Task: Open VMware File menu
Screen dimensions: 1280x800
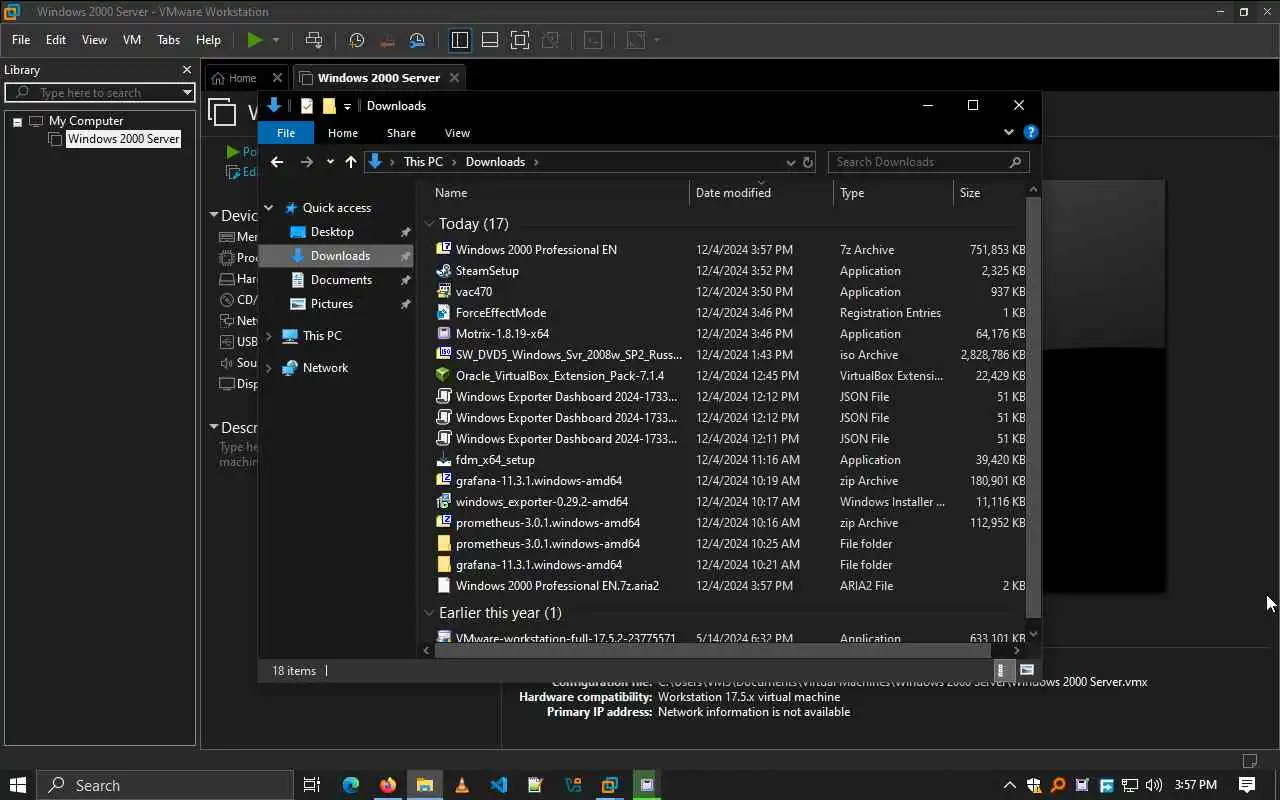Action: point(21,40)
